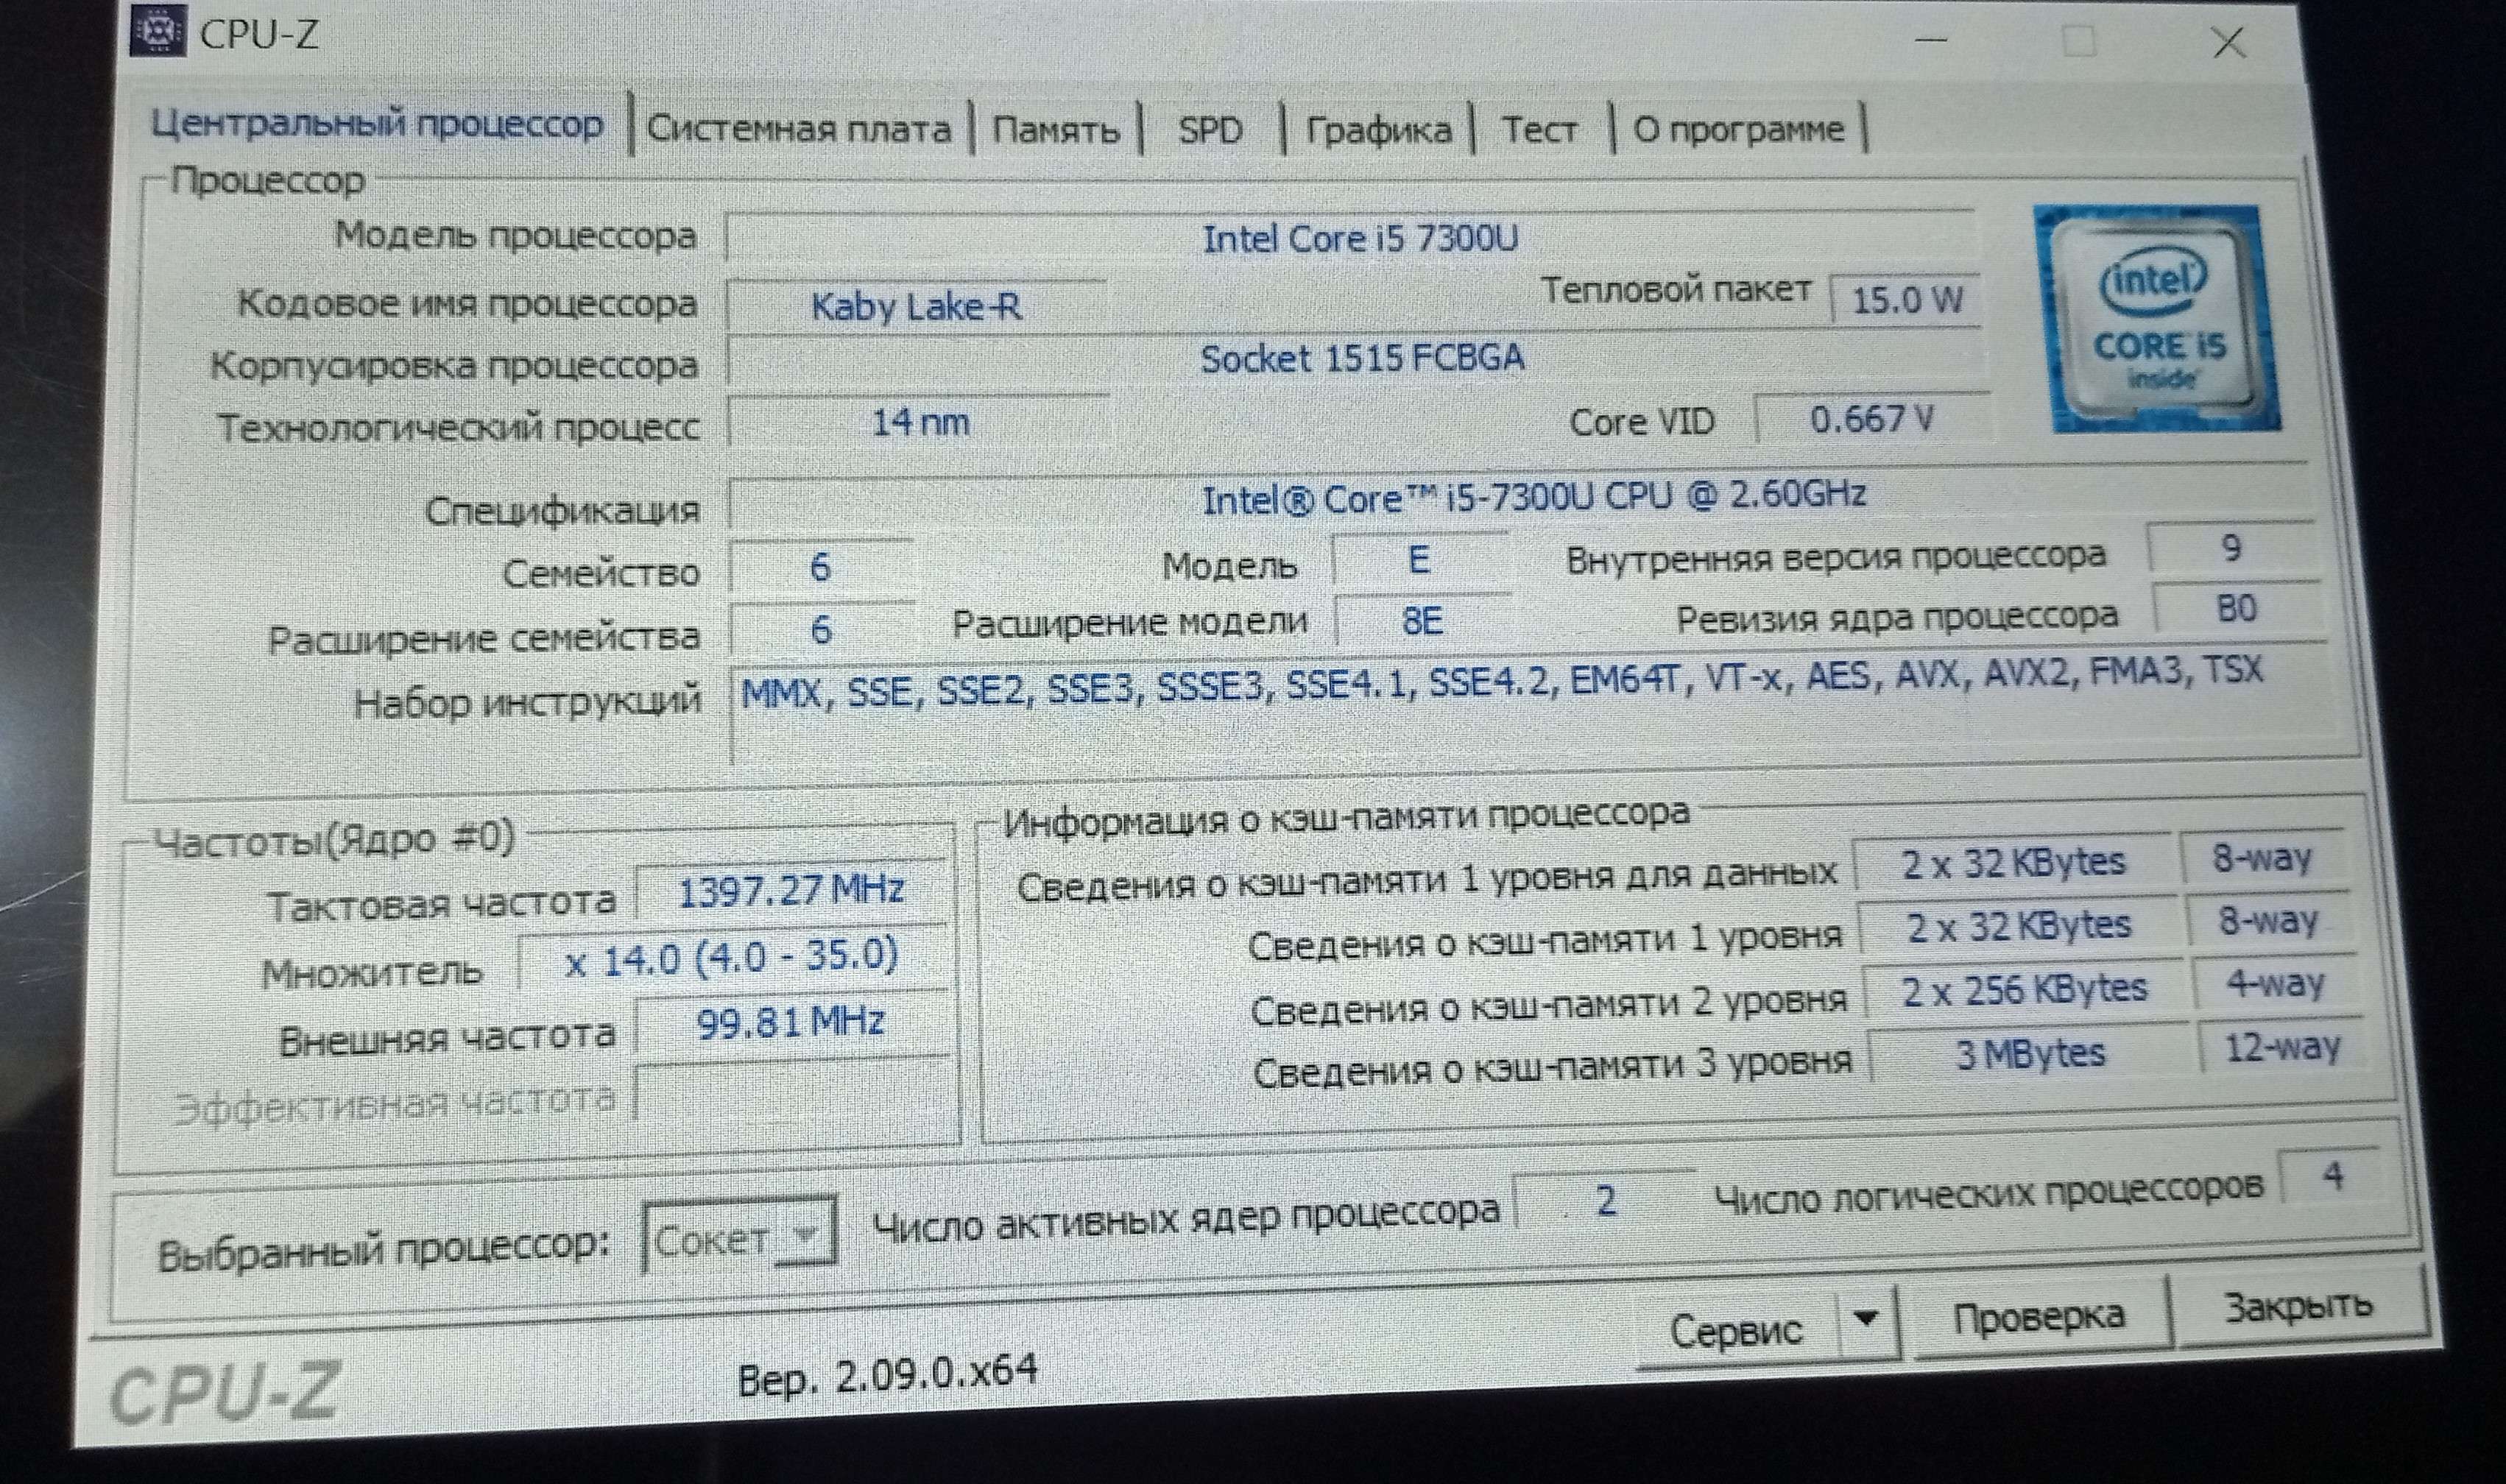Minimize the CPU-Z window
Image resolution: width=2506 pixels, height=1484 pixels.
pos(1930,40)
